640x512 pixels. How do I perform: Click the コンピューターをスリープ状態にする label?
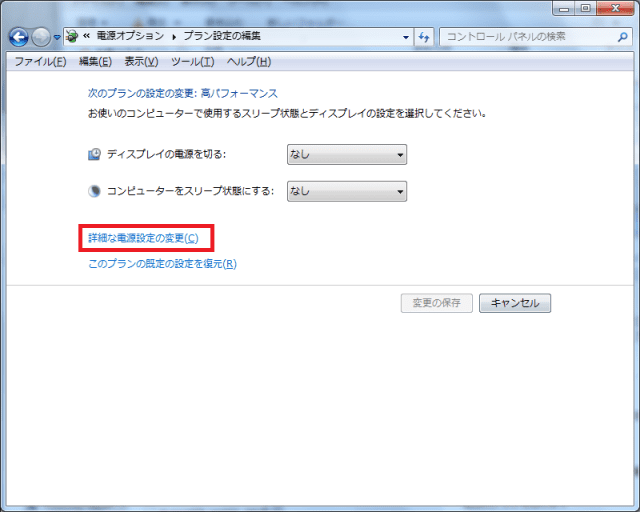[190, 191]
